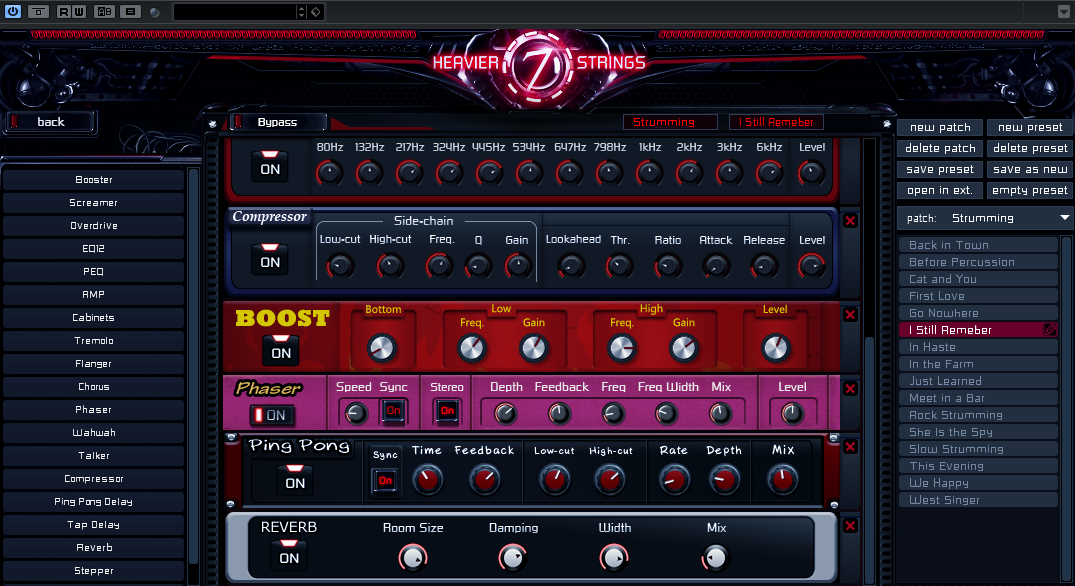The height and width of the screenshot is (586, 1075).
Task: Click the save preset button
Action: 940,169
